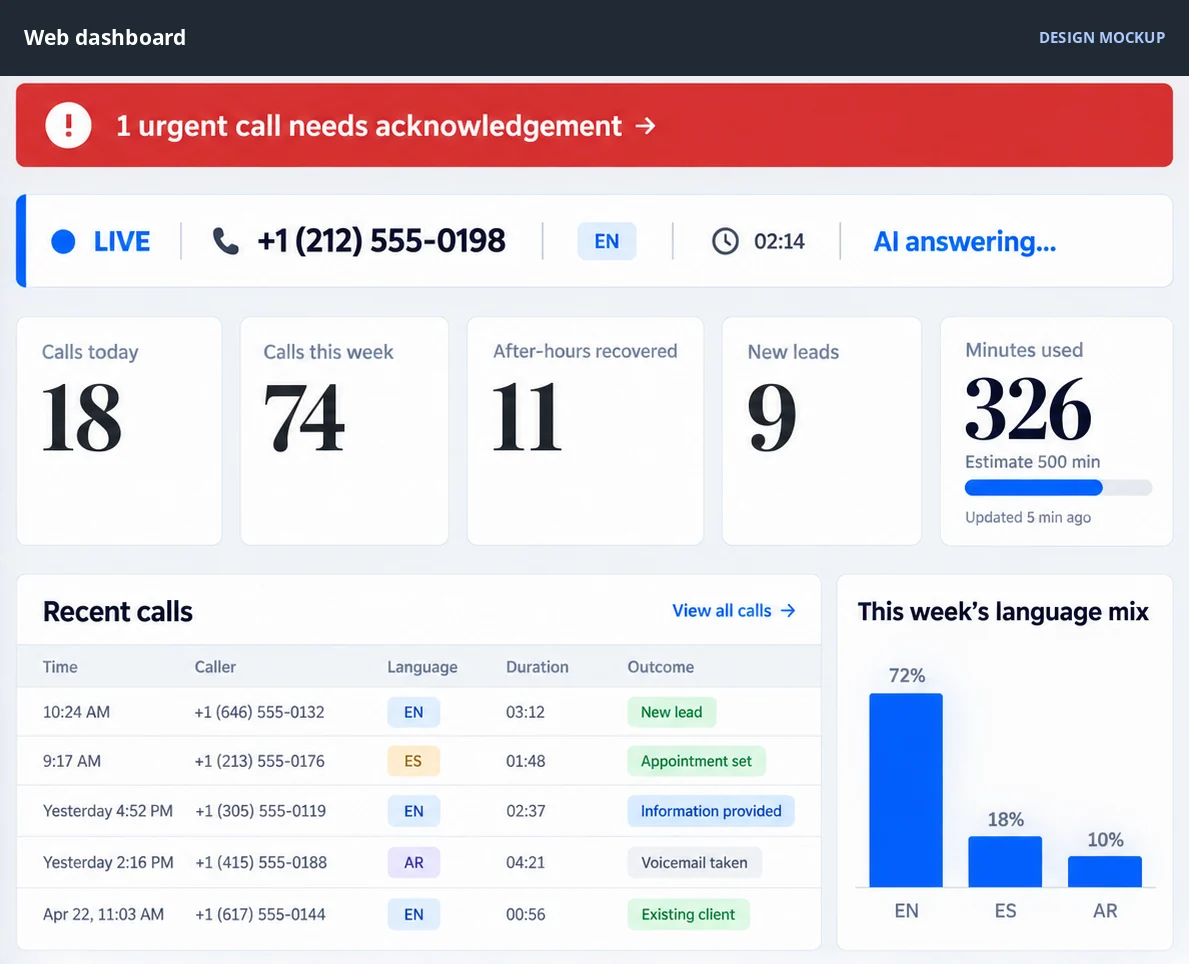This screenshot has width=1189, height=964.
Task: Sort by the Caller column header
Action: 215,667
